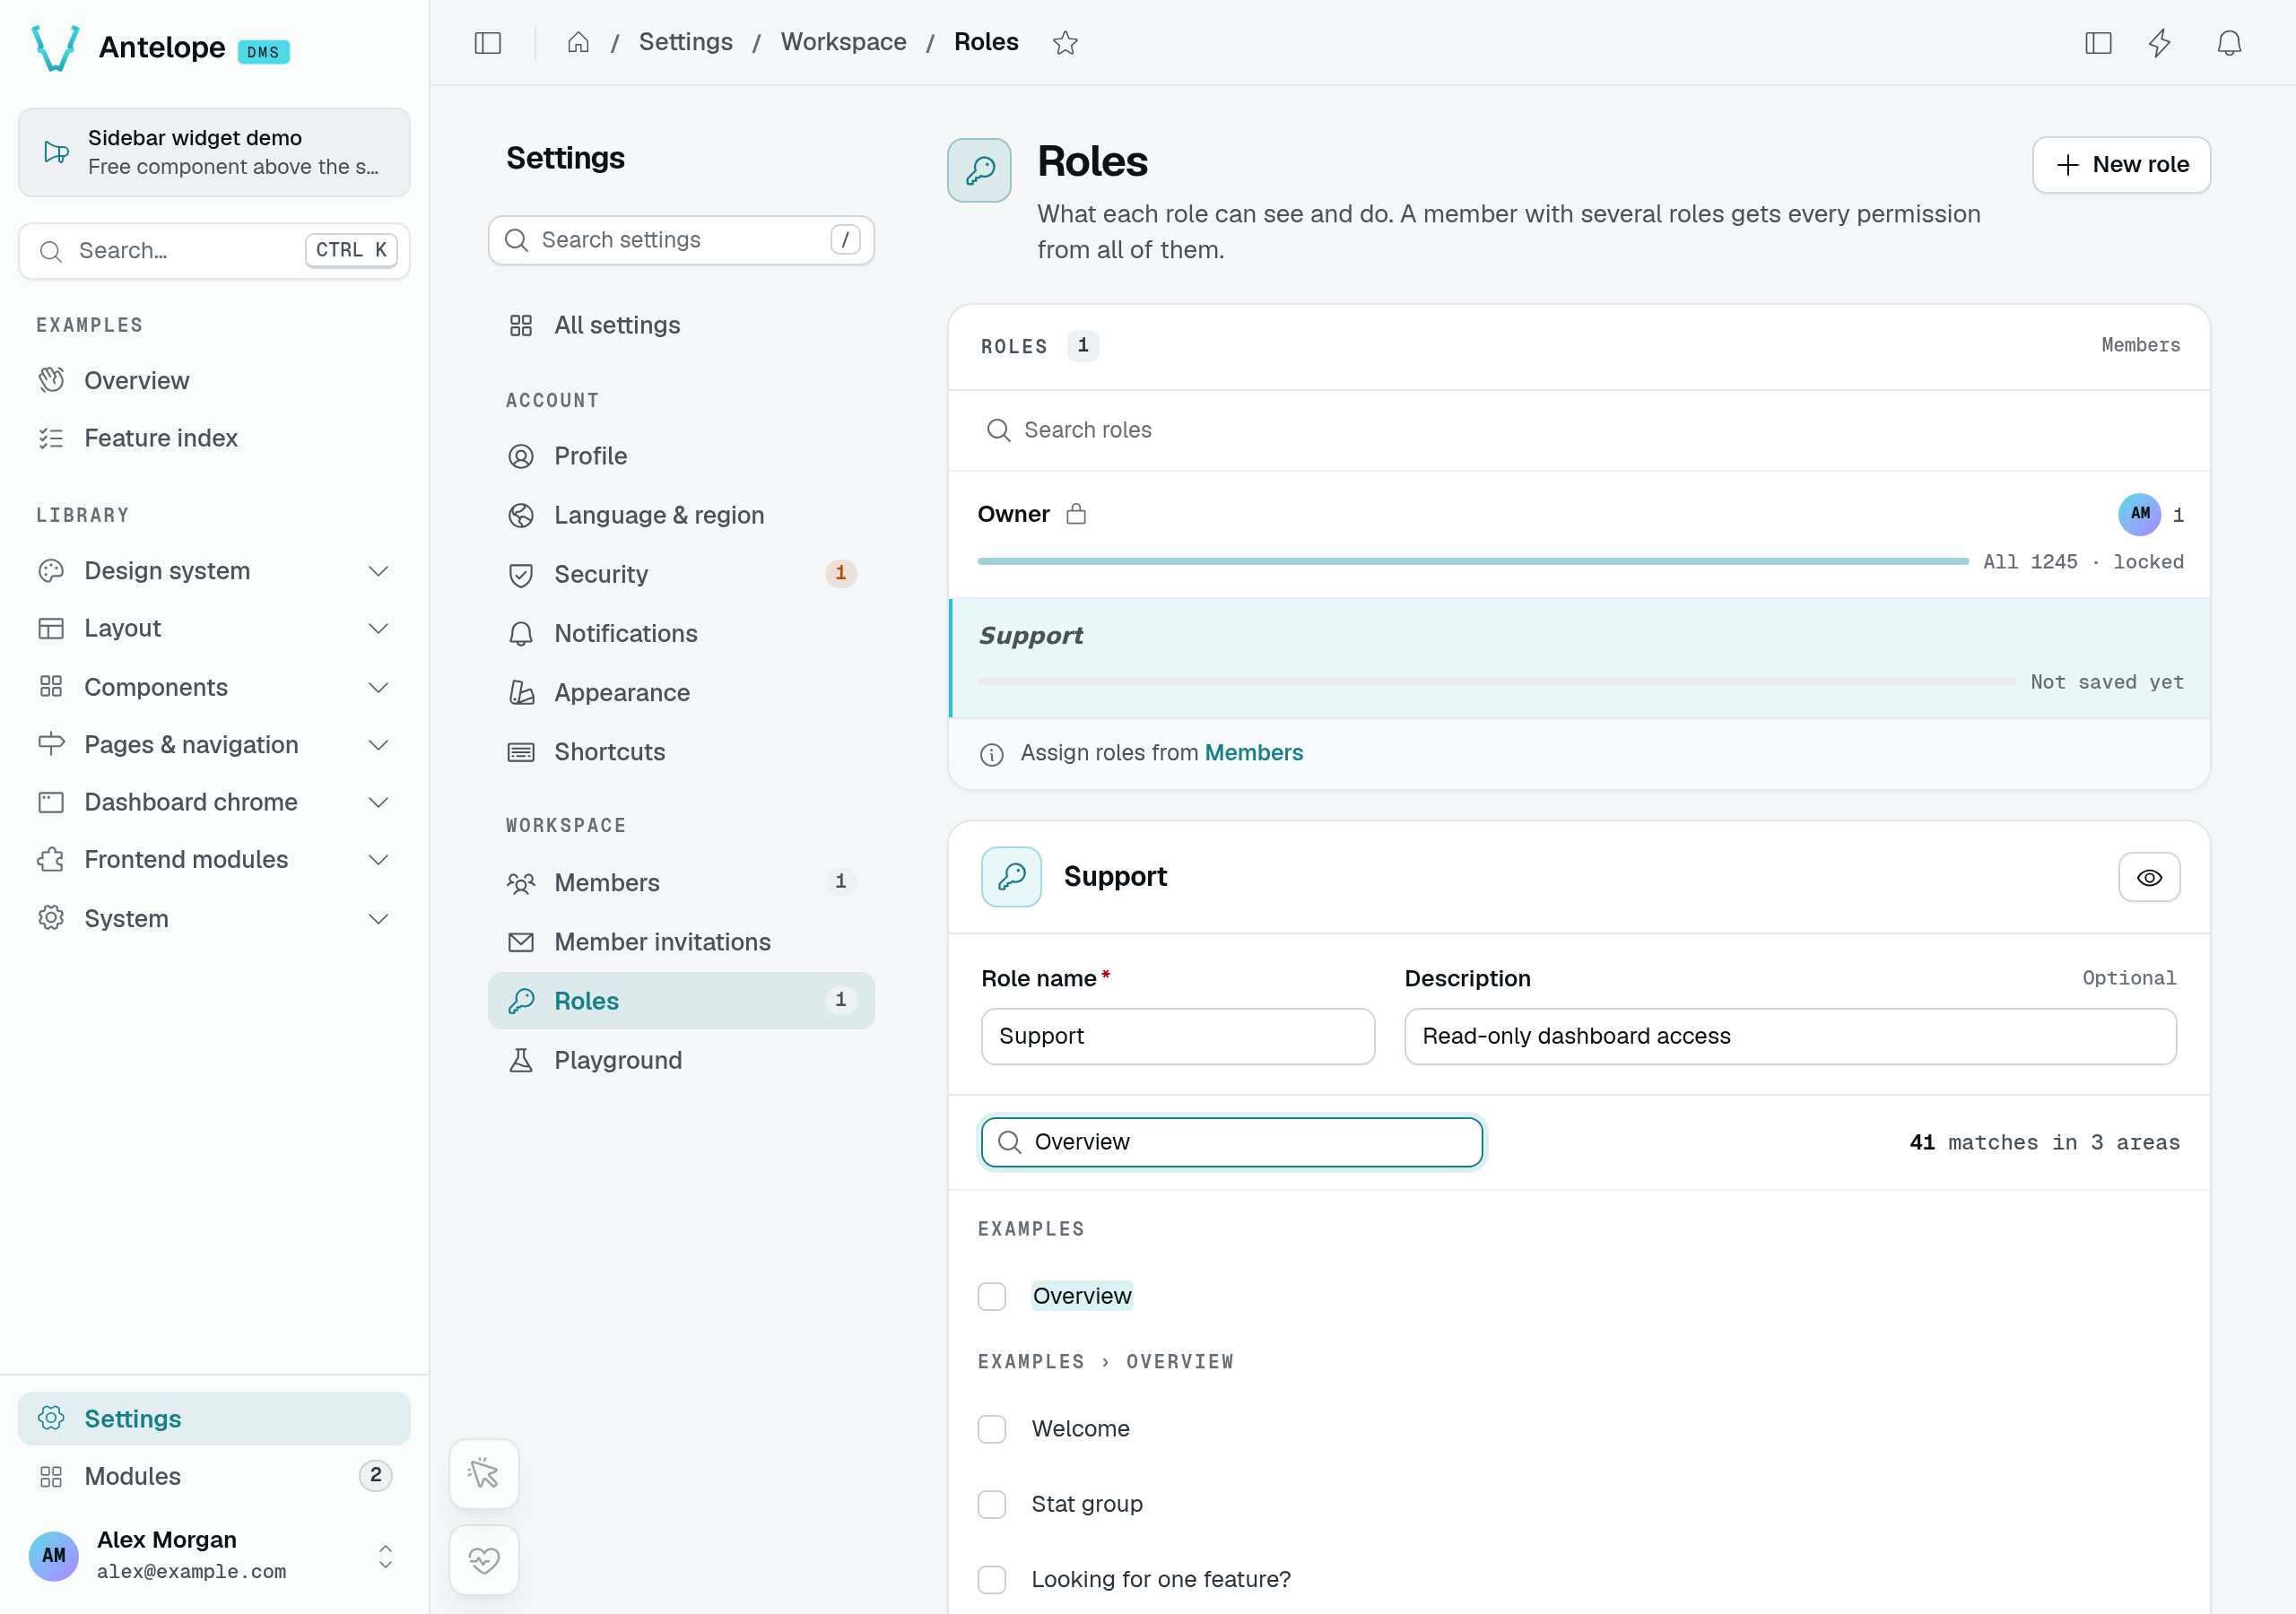Expand Pages & navigation chevron
The height and width of the screenshot is (1614, 2296).
pos(378,745)
